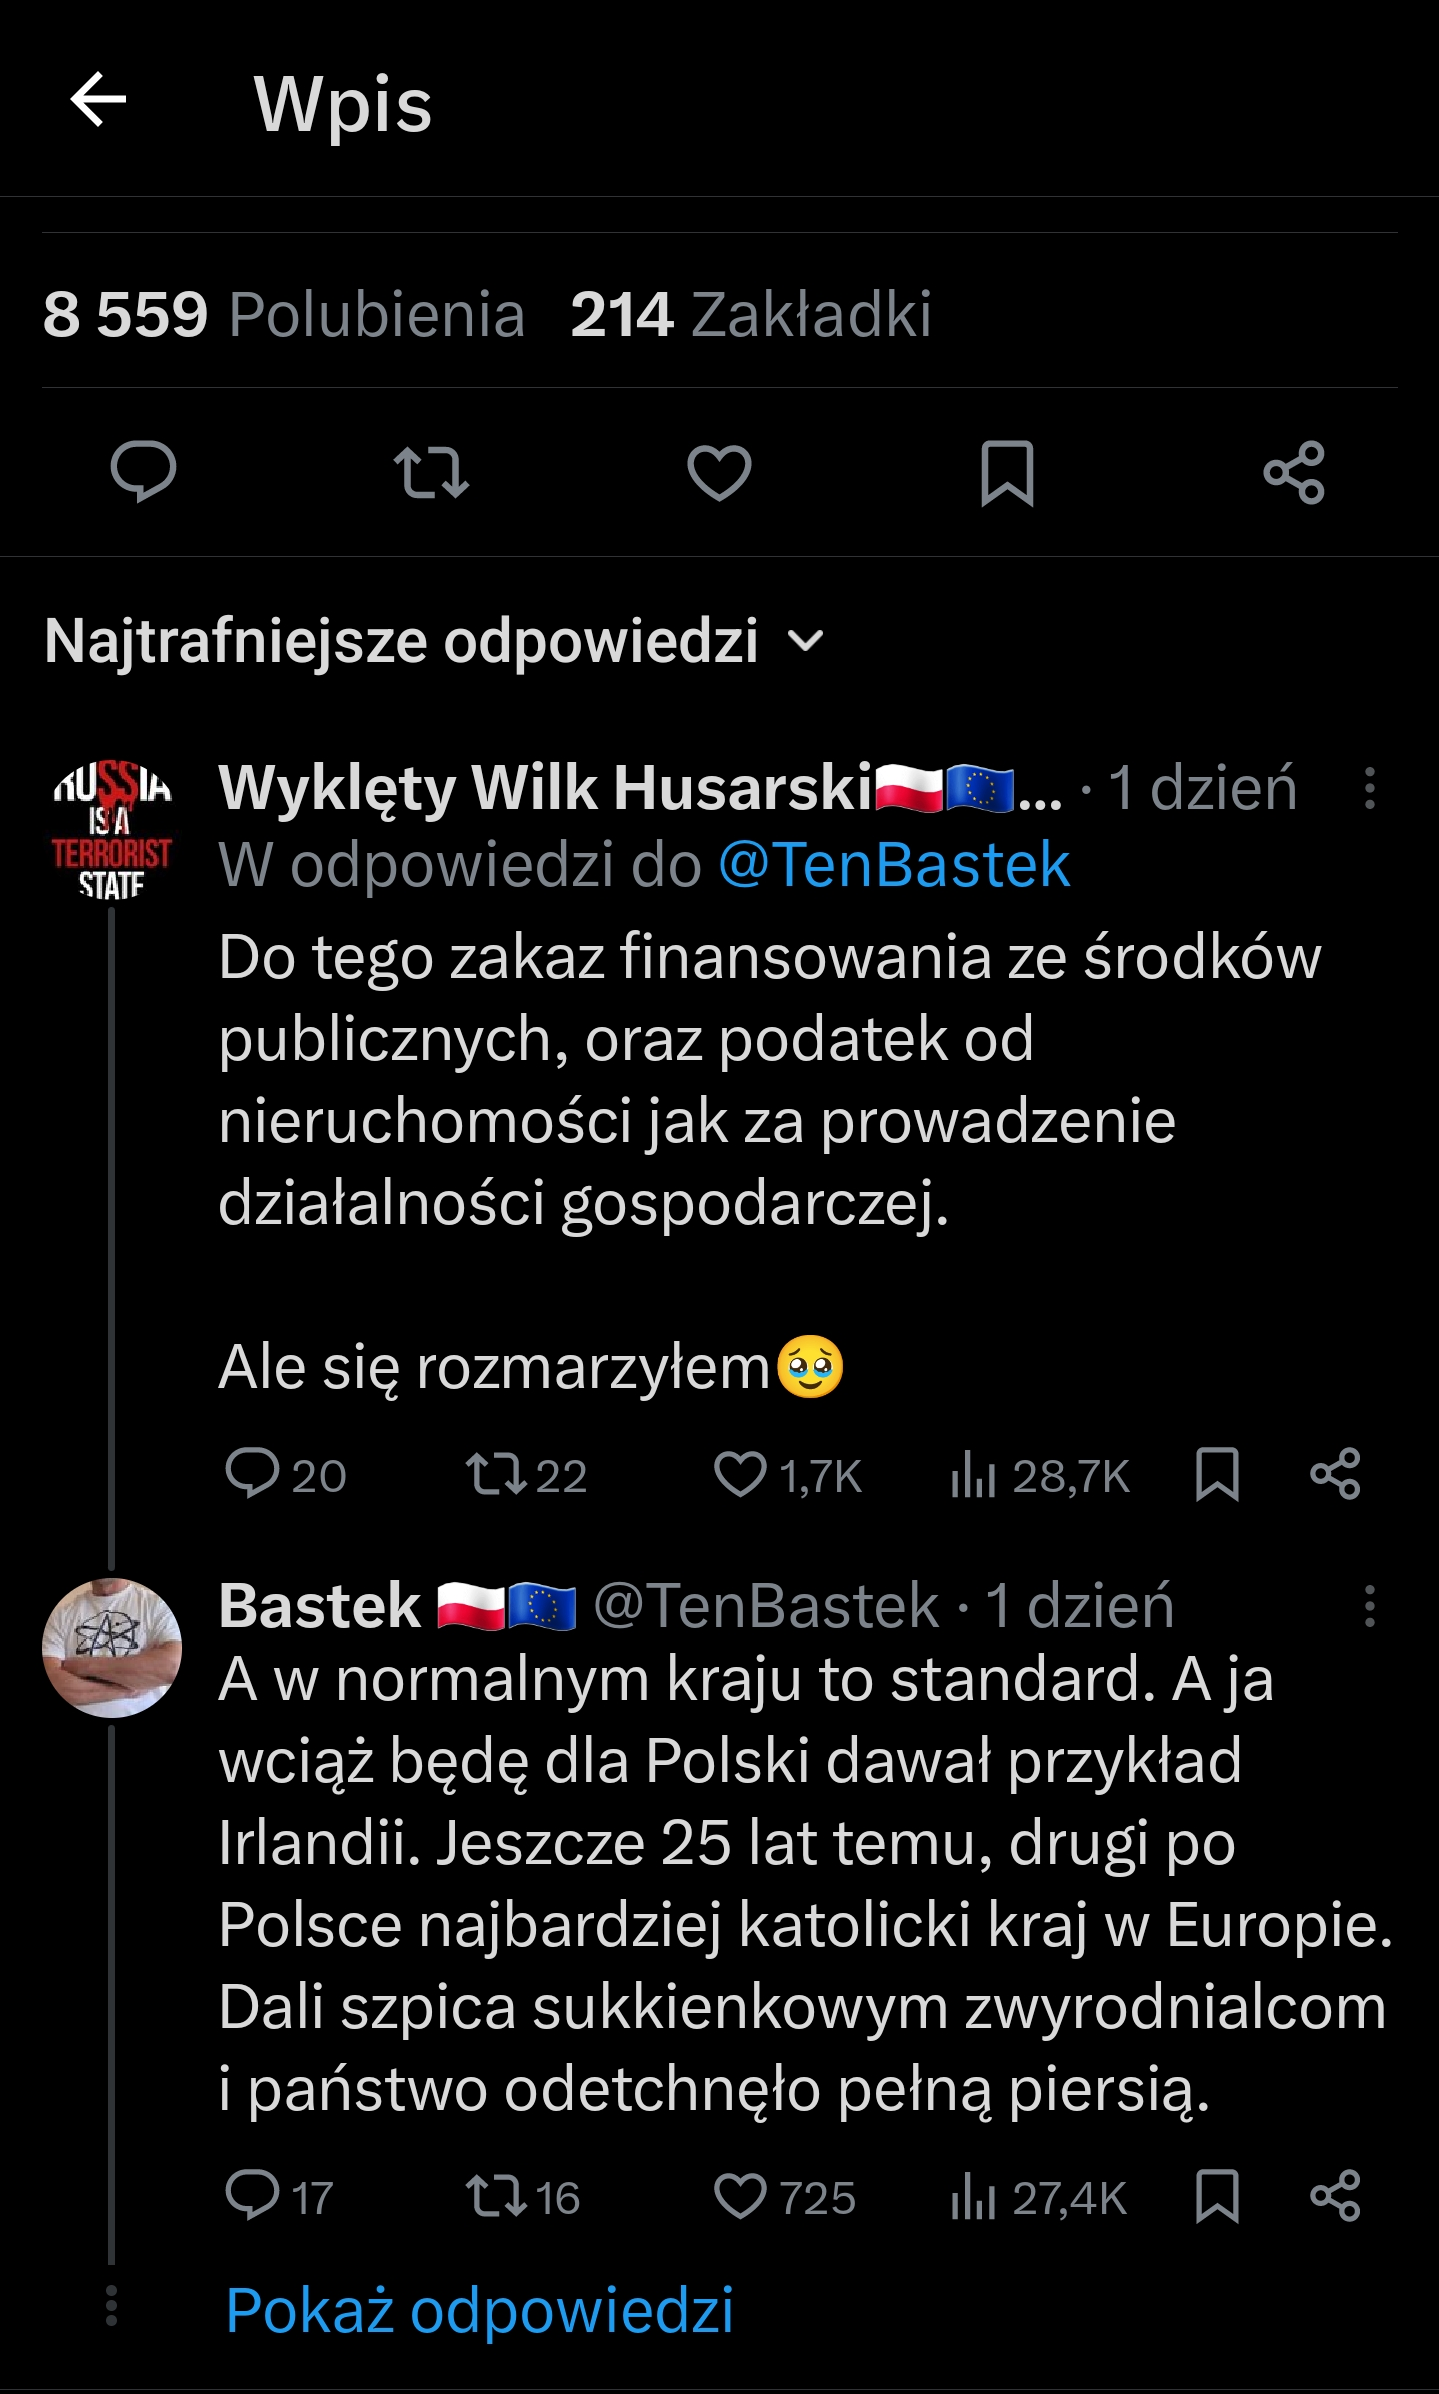
Task: Reply to Wyklęty Wilk Husarski's comment
Action: click(x=252, y=1474)
